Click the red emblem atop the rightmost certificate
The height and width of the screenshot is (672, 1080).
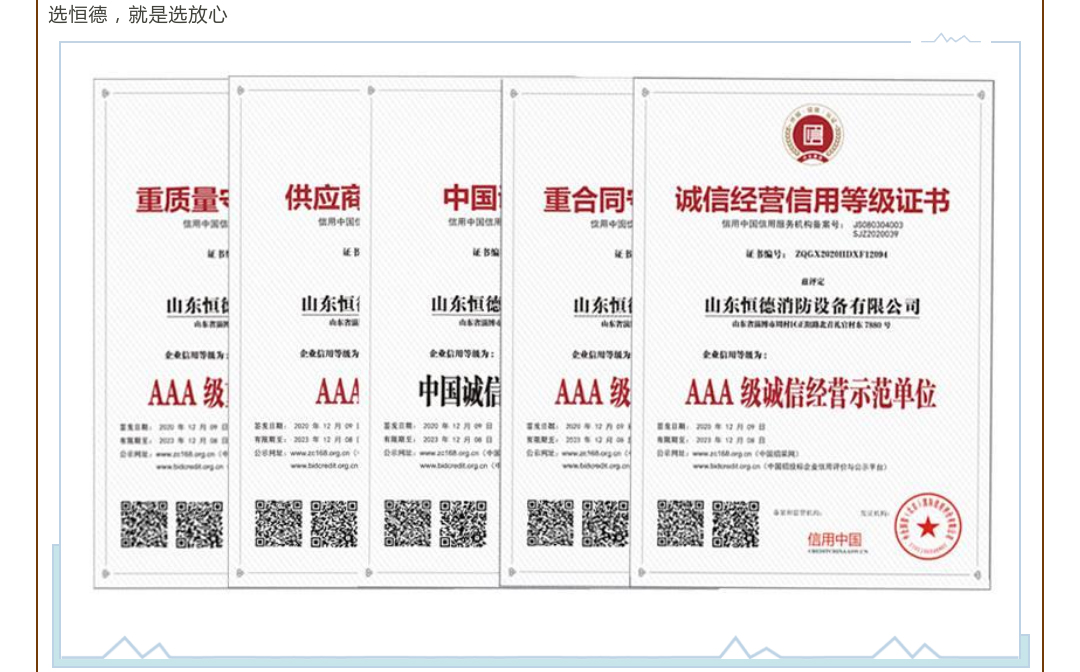pyautogui.click(x=812, y=137)
